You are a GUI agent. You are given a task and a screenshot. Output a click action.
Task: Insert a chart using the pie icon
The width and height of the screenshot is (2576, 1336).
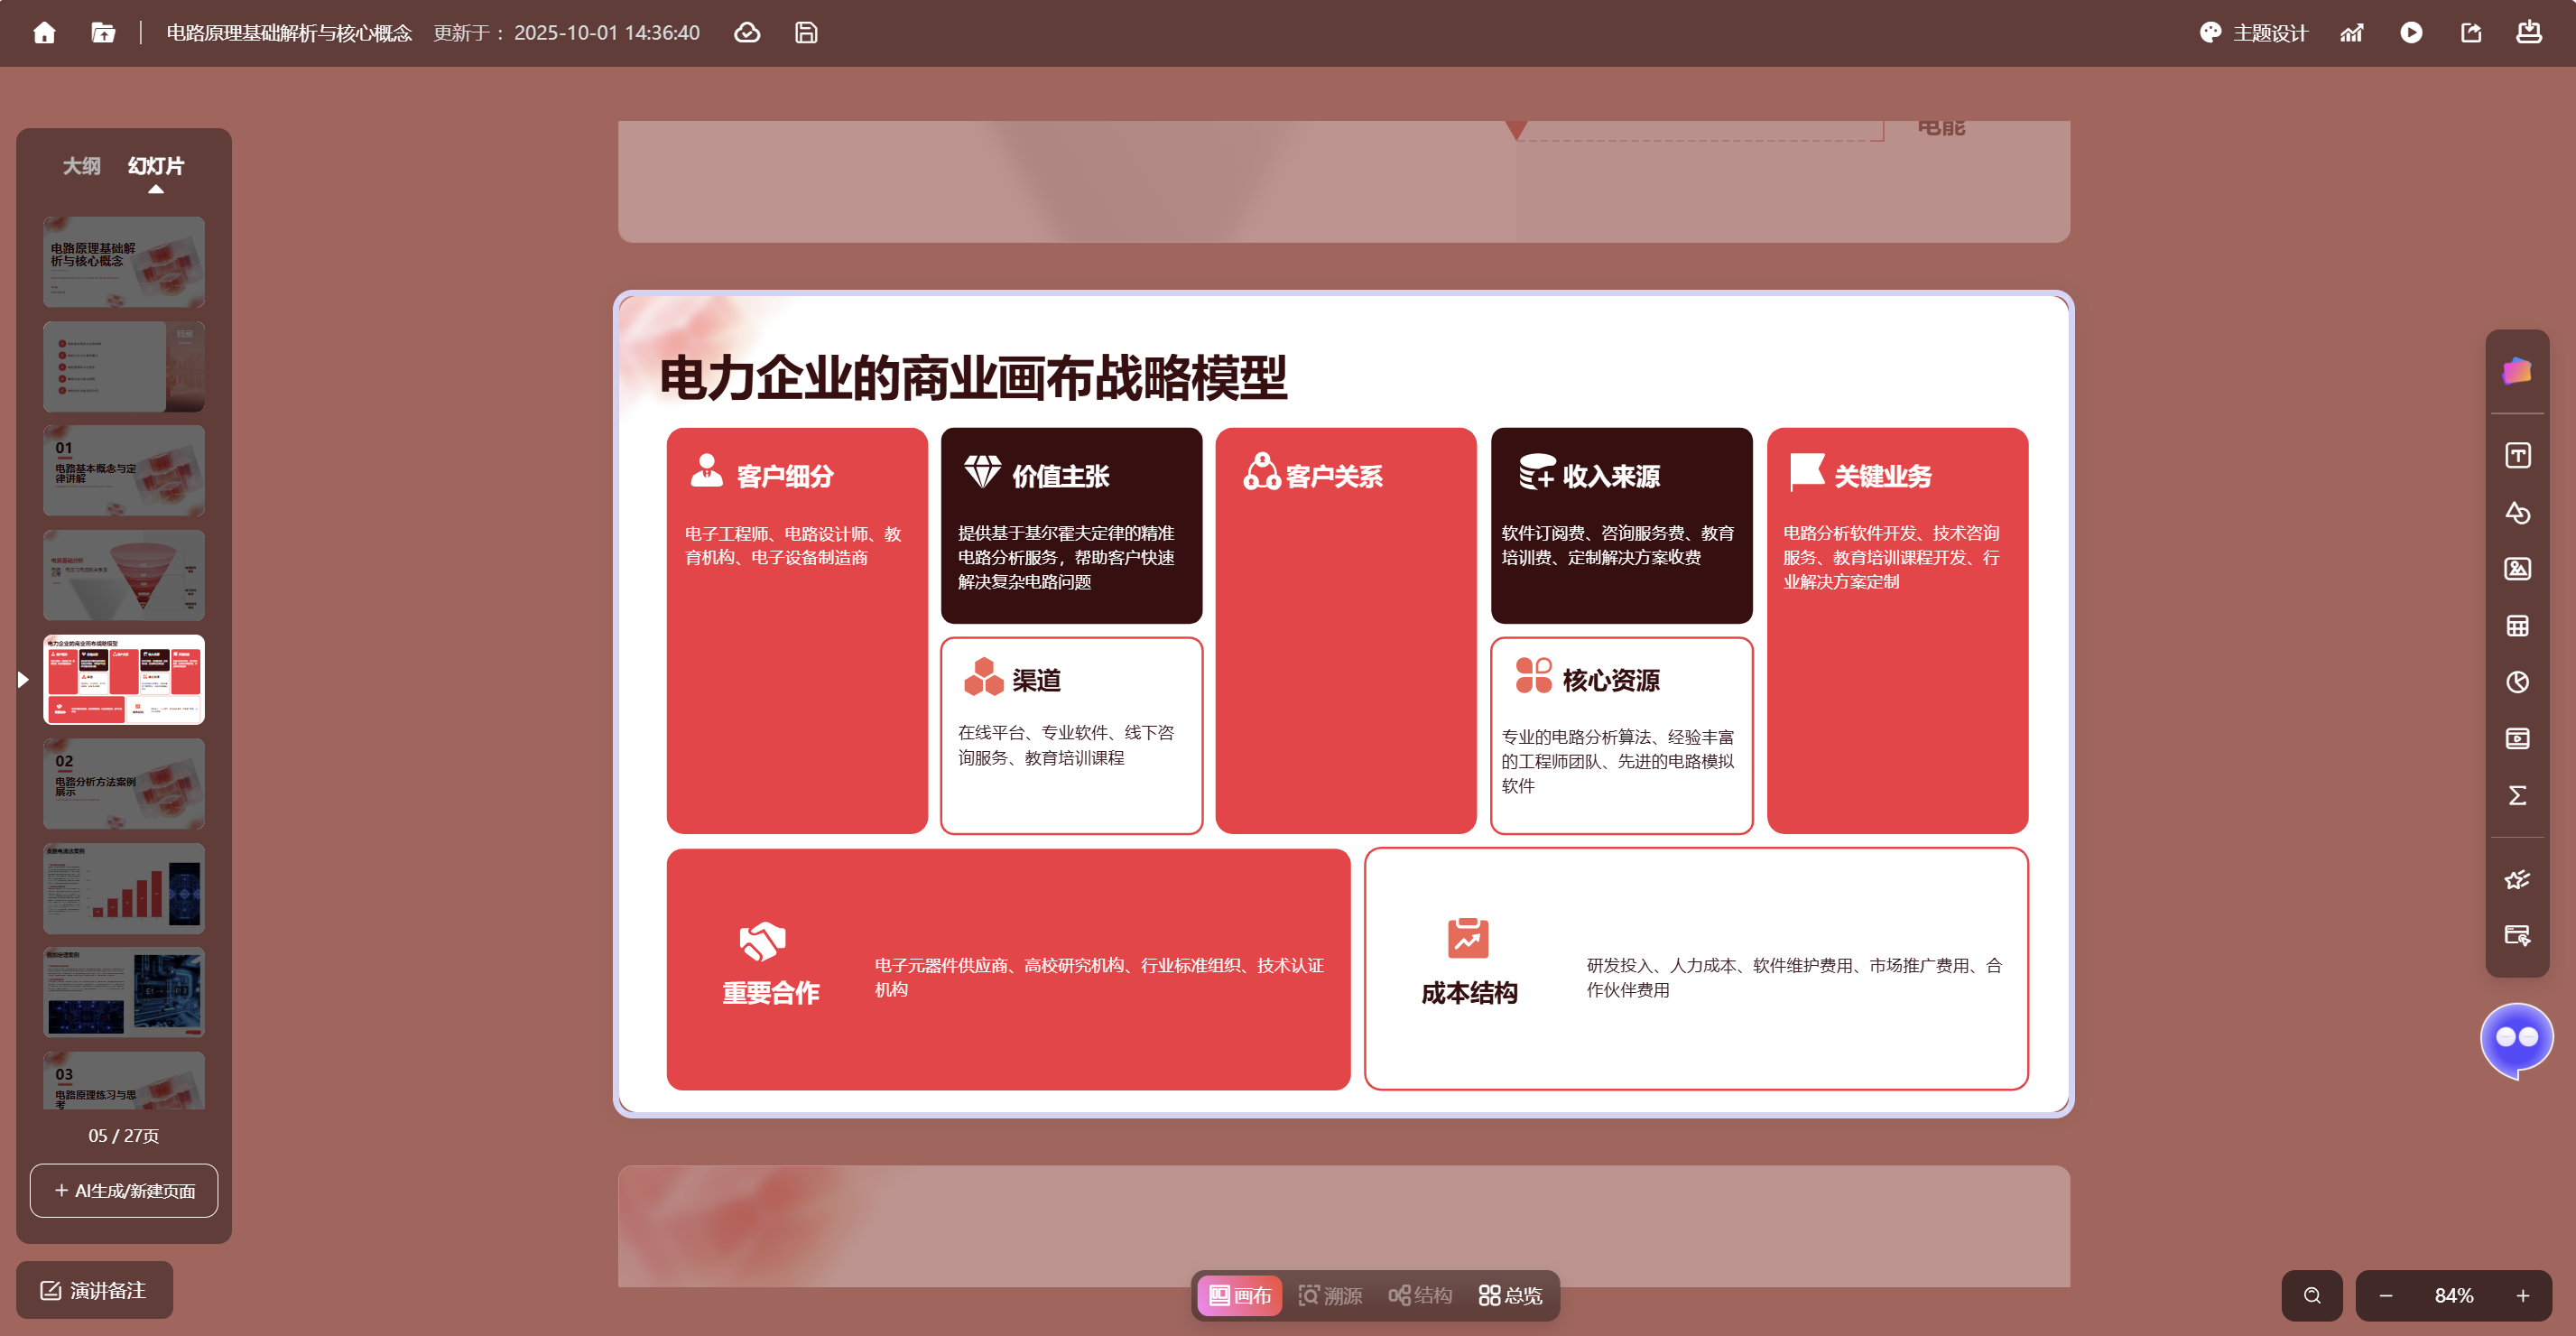coord(2517,682)
